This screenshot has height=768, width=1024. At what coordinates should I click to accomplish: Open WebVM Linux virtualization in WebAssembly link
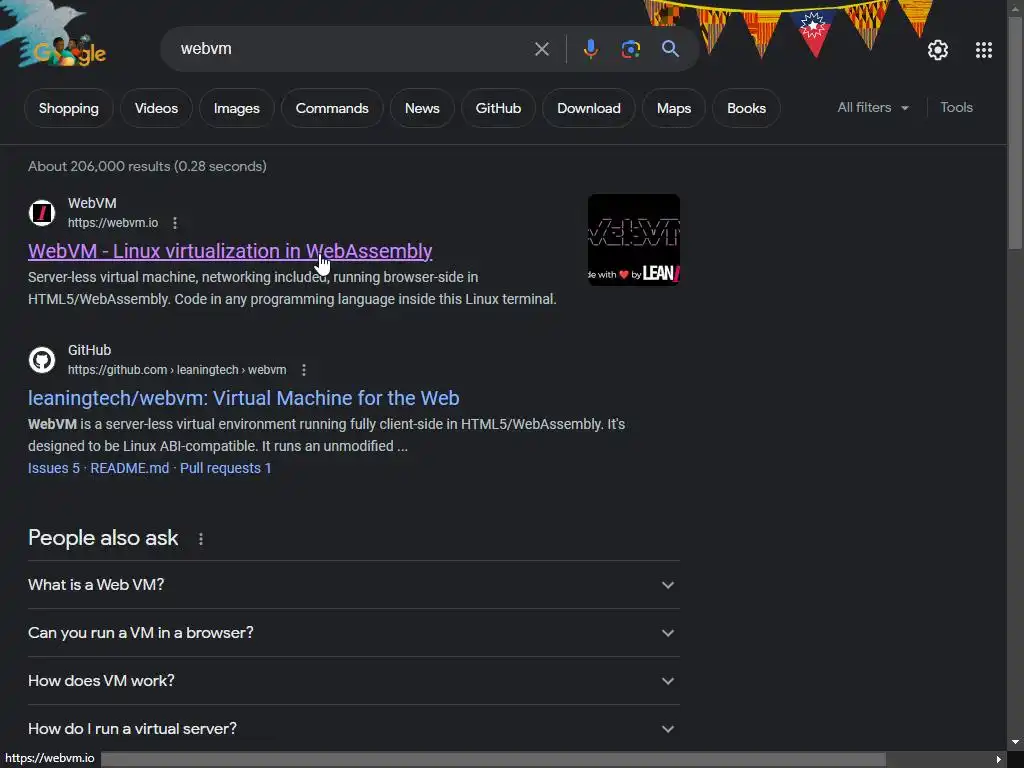pyautogui.click(x=230, y=251)
